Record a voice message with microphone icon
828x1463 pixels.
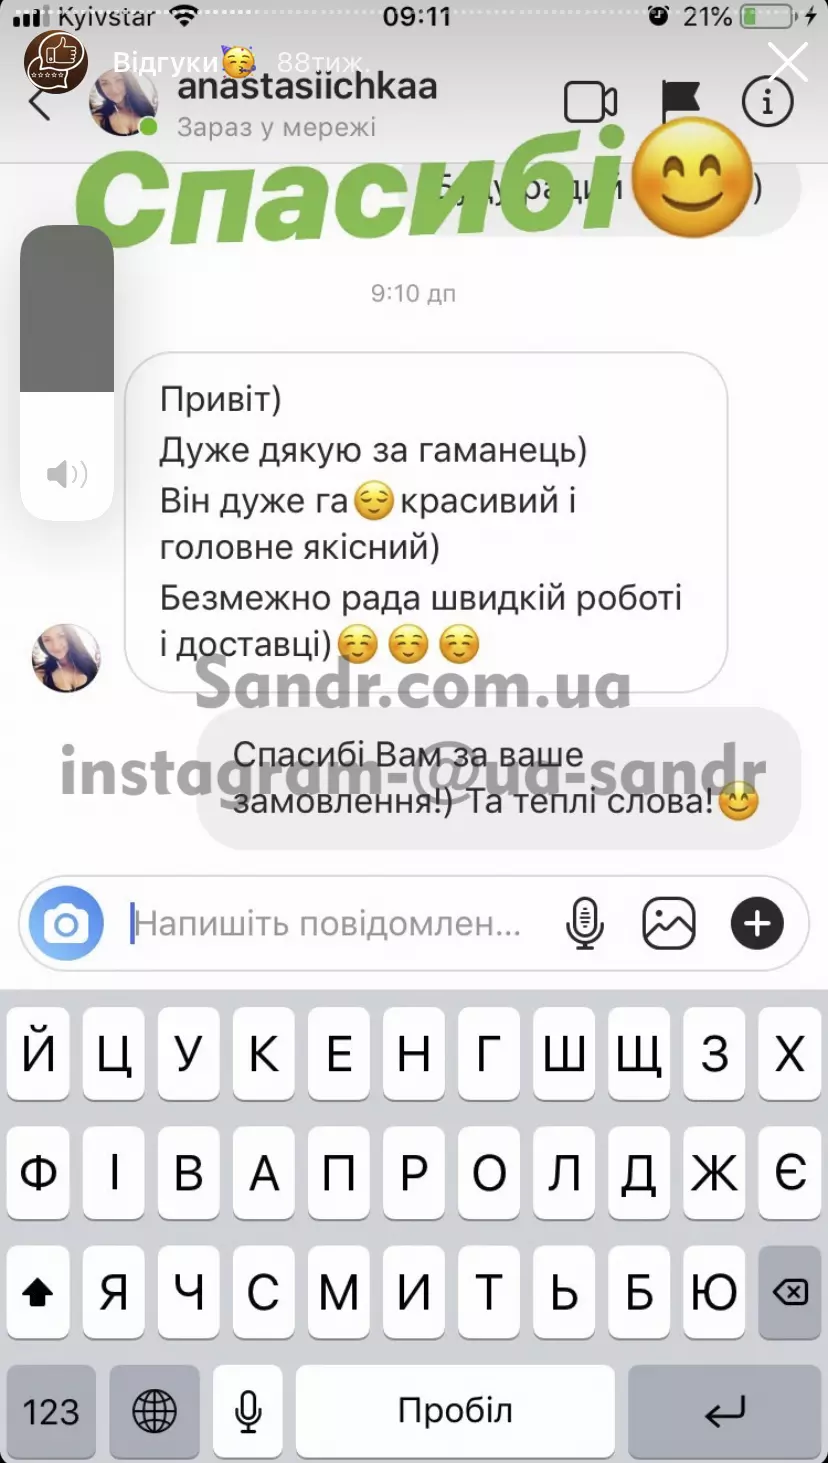[x=584, y=923]
